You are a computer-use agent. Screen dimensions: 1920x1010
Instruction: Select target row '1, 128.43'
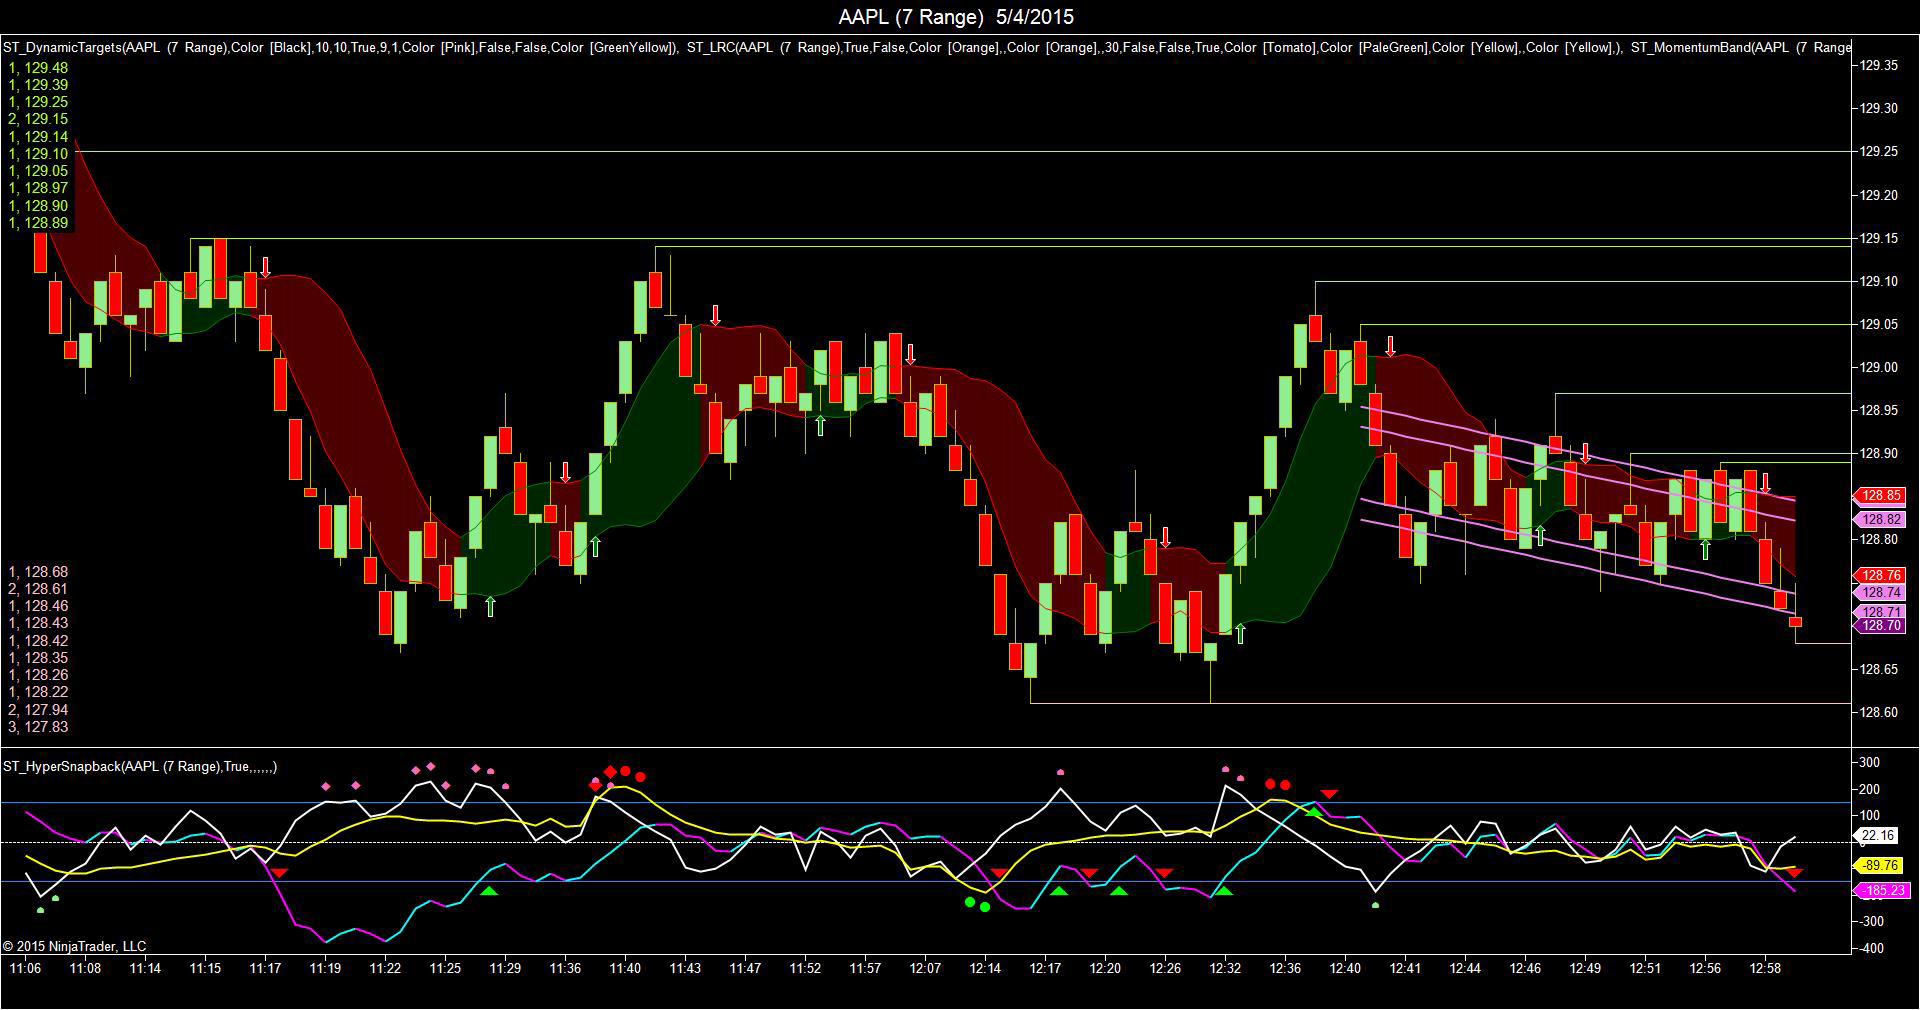[38, 623]
